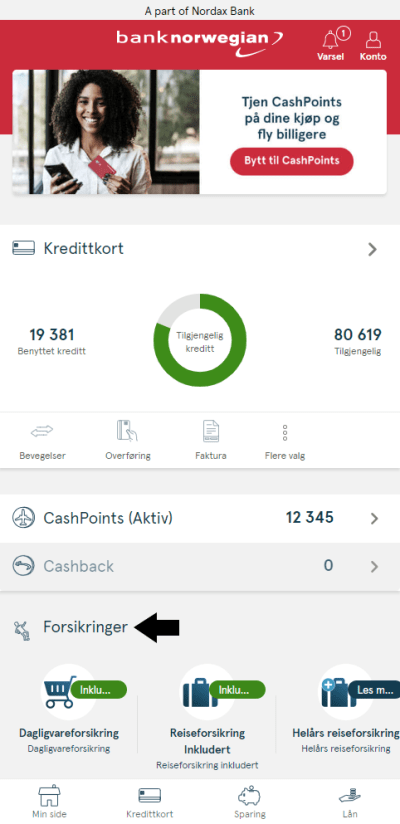400x824 pixels.
Task: Click the credit card icon beside Kredittkort heading
Action: 24,248
